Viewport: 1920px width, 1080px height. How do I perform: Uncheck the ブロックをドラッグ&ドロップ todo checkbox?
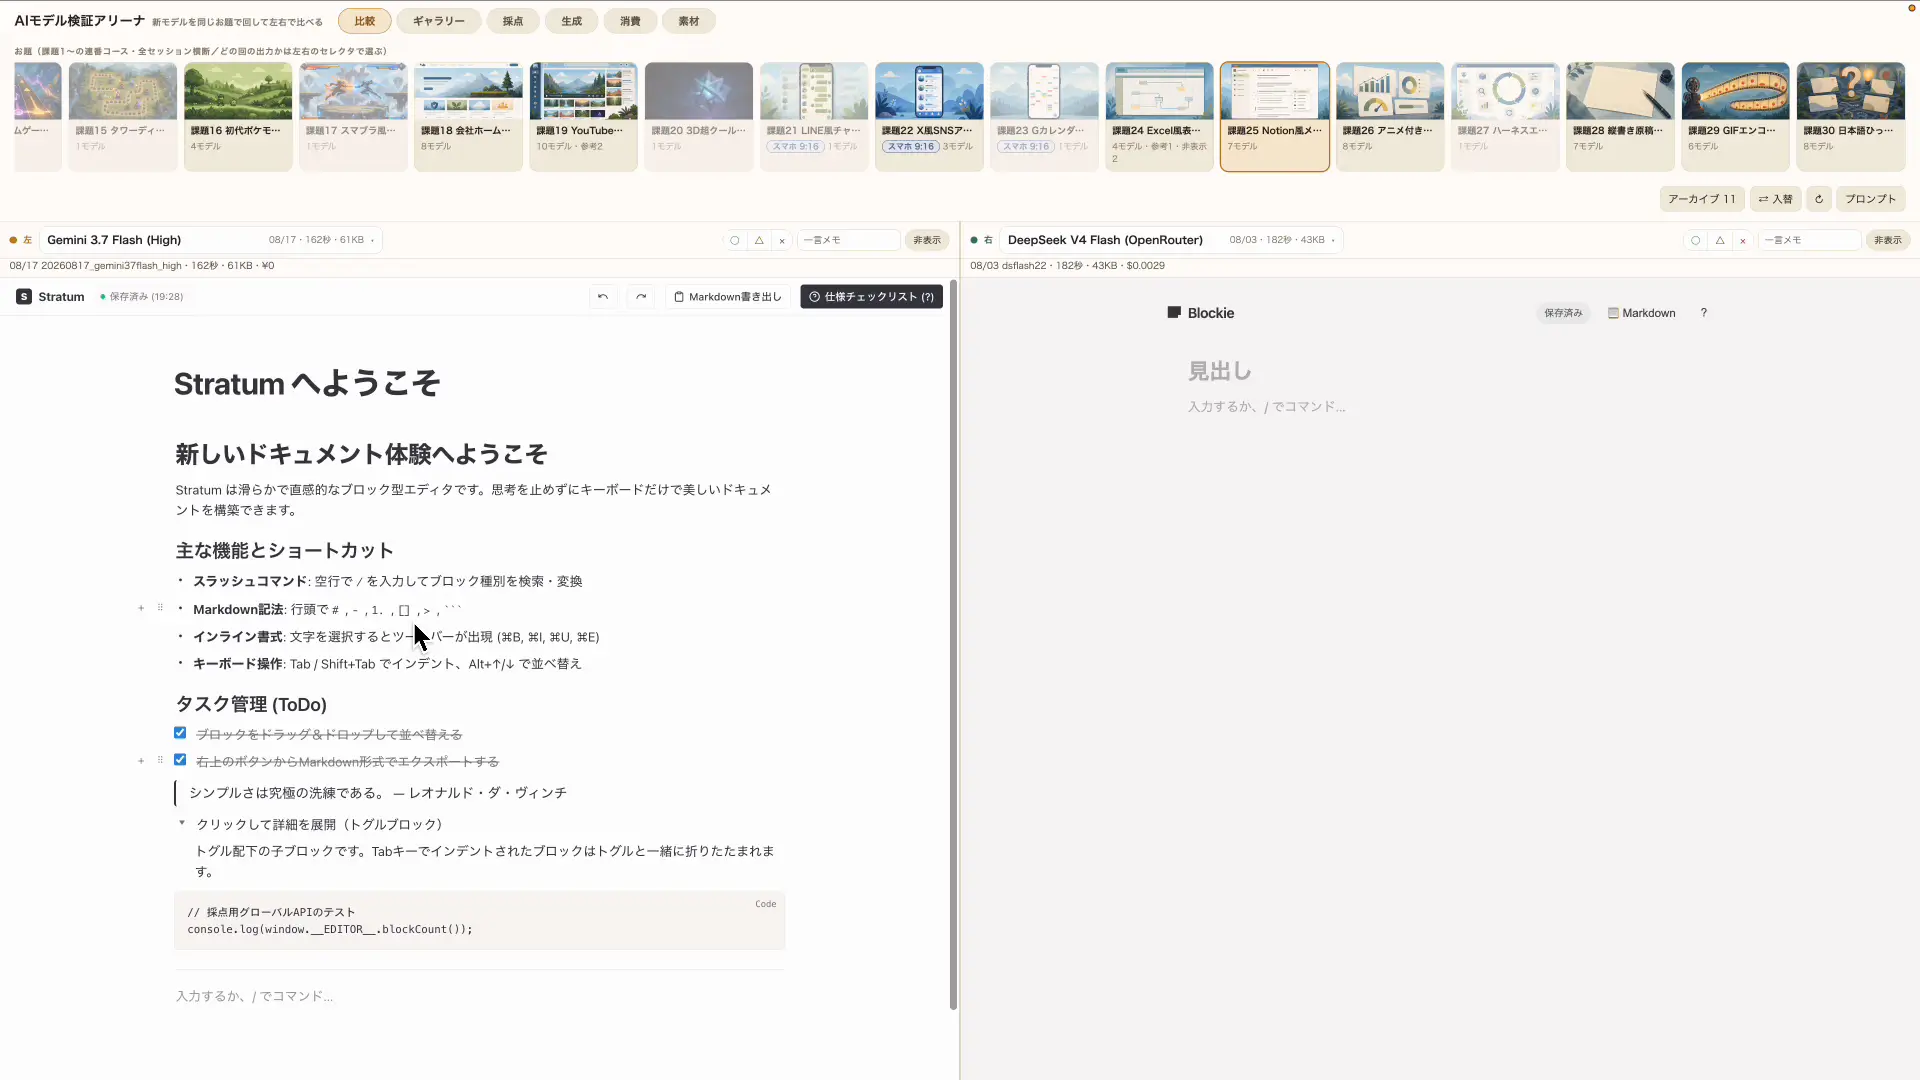coord(180,733)
